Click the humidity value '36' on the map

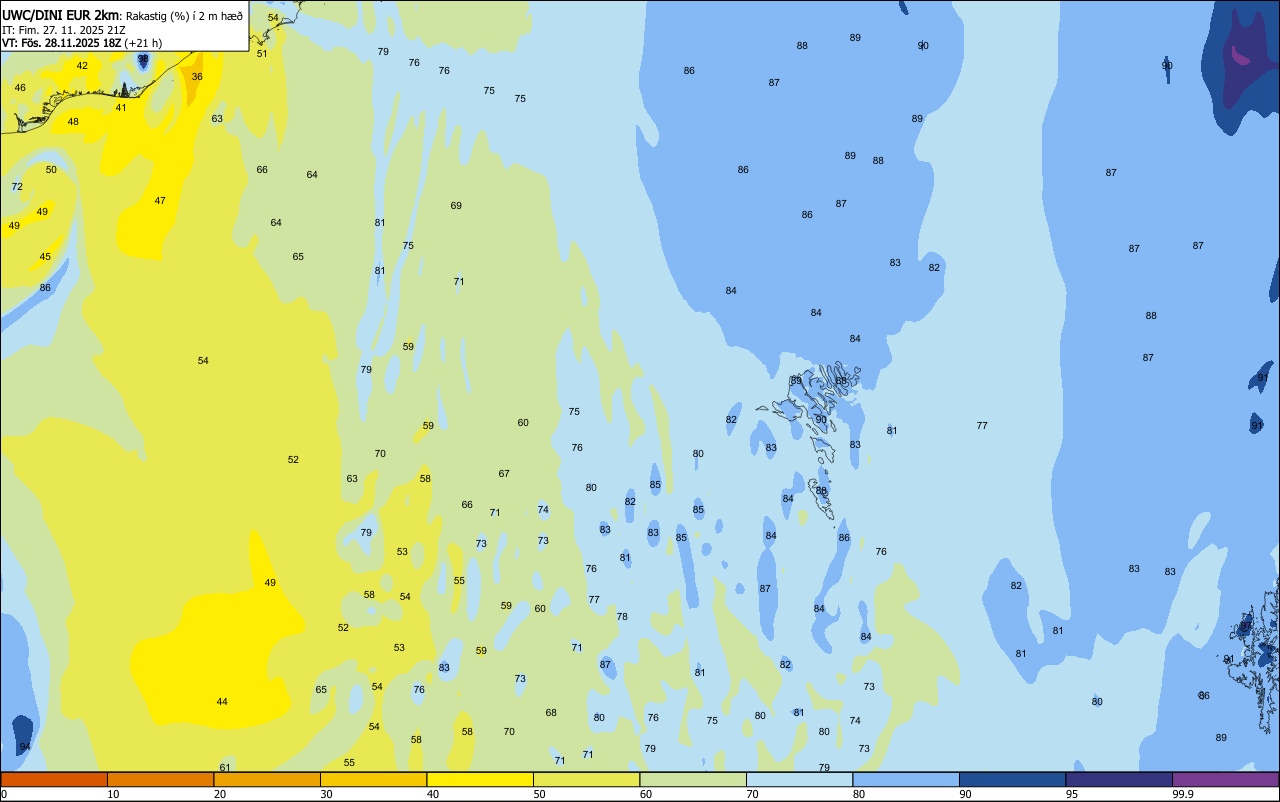click(x=197, y=77)
